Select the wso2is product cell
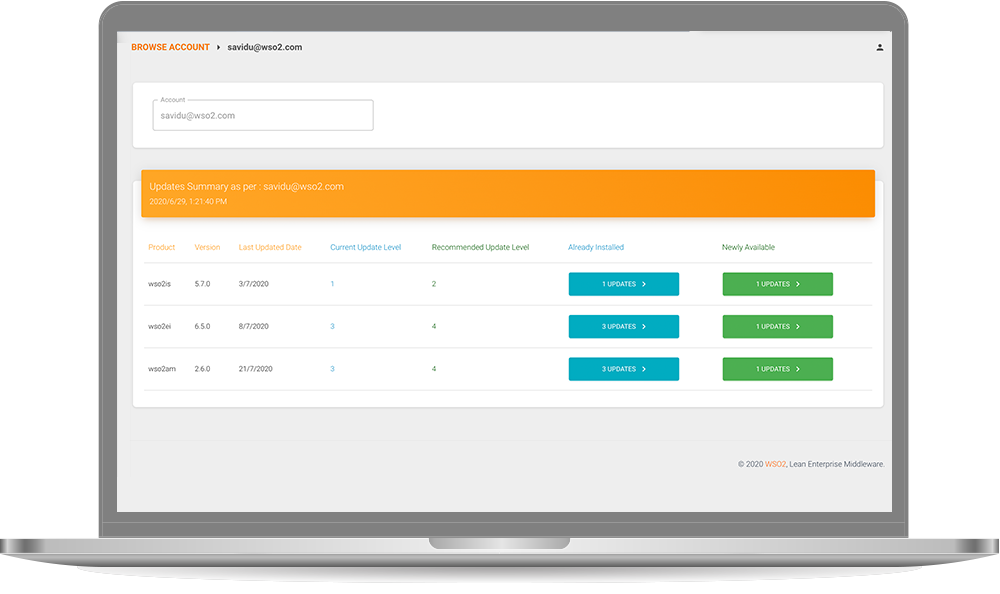The width and height of the screenshot is (1000, 594). click(159, 284)
